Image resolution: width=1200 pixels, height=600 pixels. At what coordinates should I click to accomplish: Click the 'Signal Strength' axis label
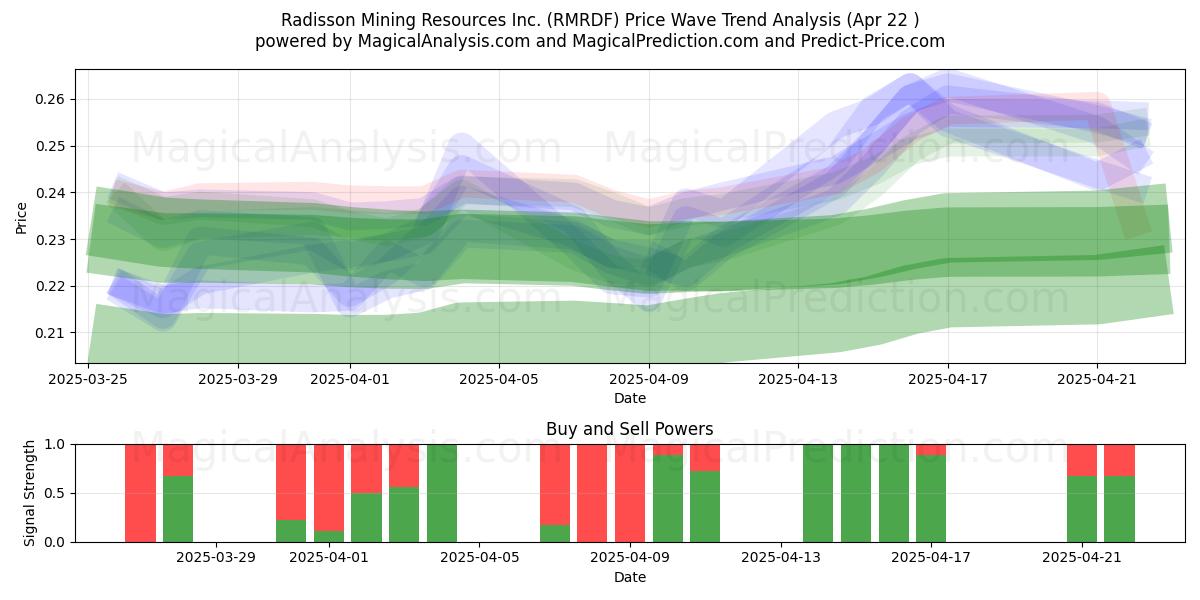pyautogui.click(x=30, y=493)
